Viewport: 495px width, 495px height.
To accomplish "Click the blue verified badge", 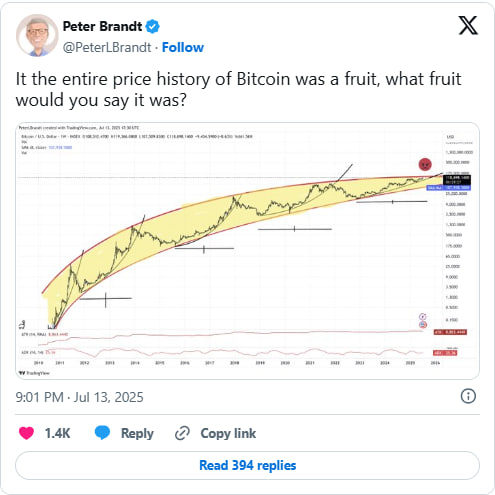I will click(x=152, y=26).
